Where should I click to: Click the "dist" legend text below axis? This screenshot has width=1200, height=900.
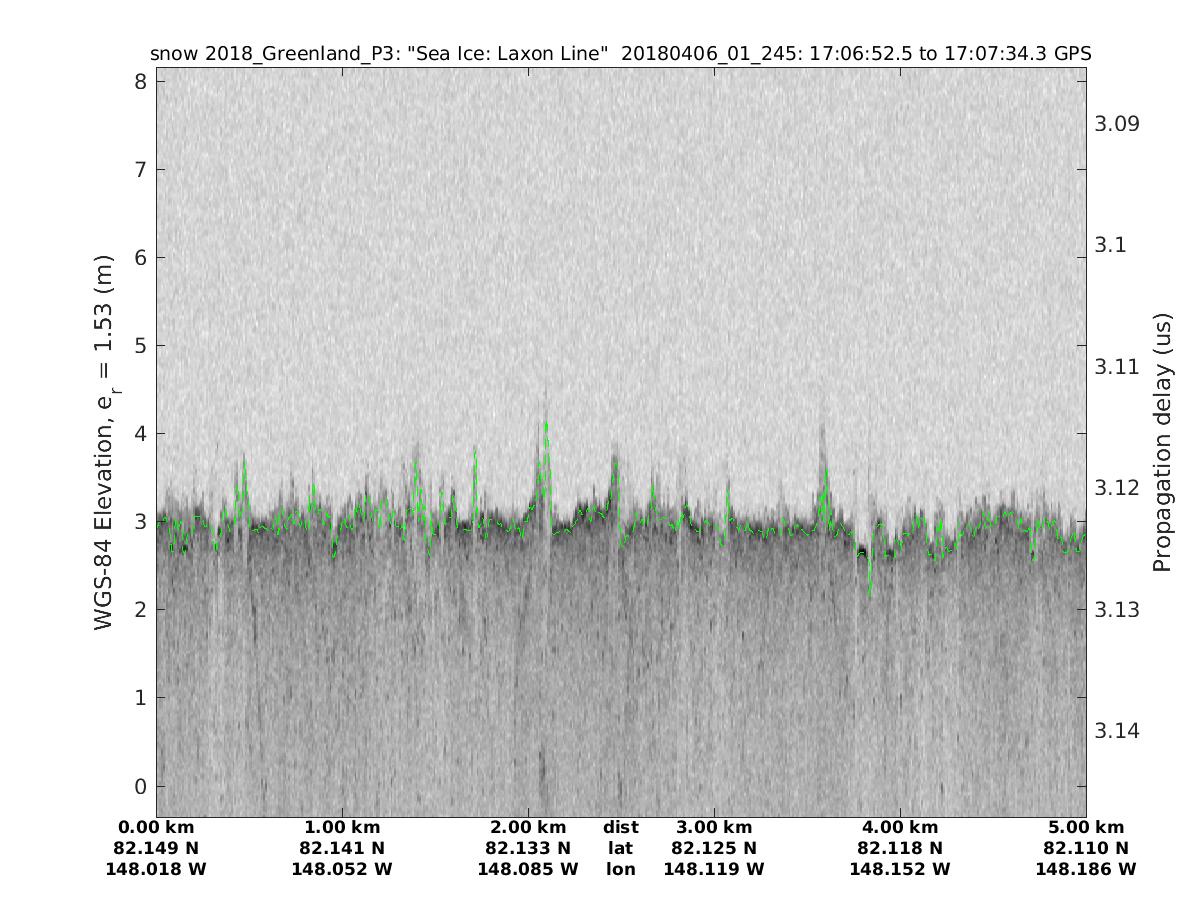click(x=621, y=828)
